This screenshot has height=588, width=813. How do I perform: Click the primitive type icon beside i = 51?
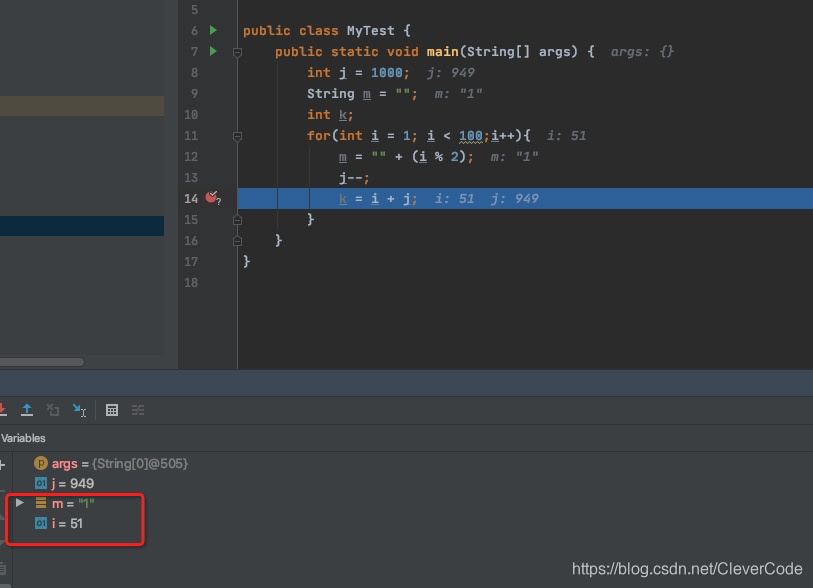[x=40, y=523]
